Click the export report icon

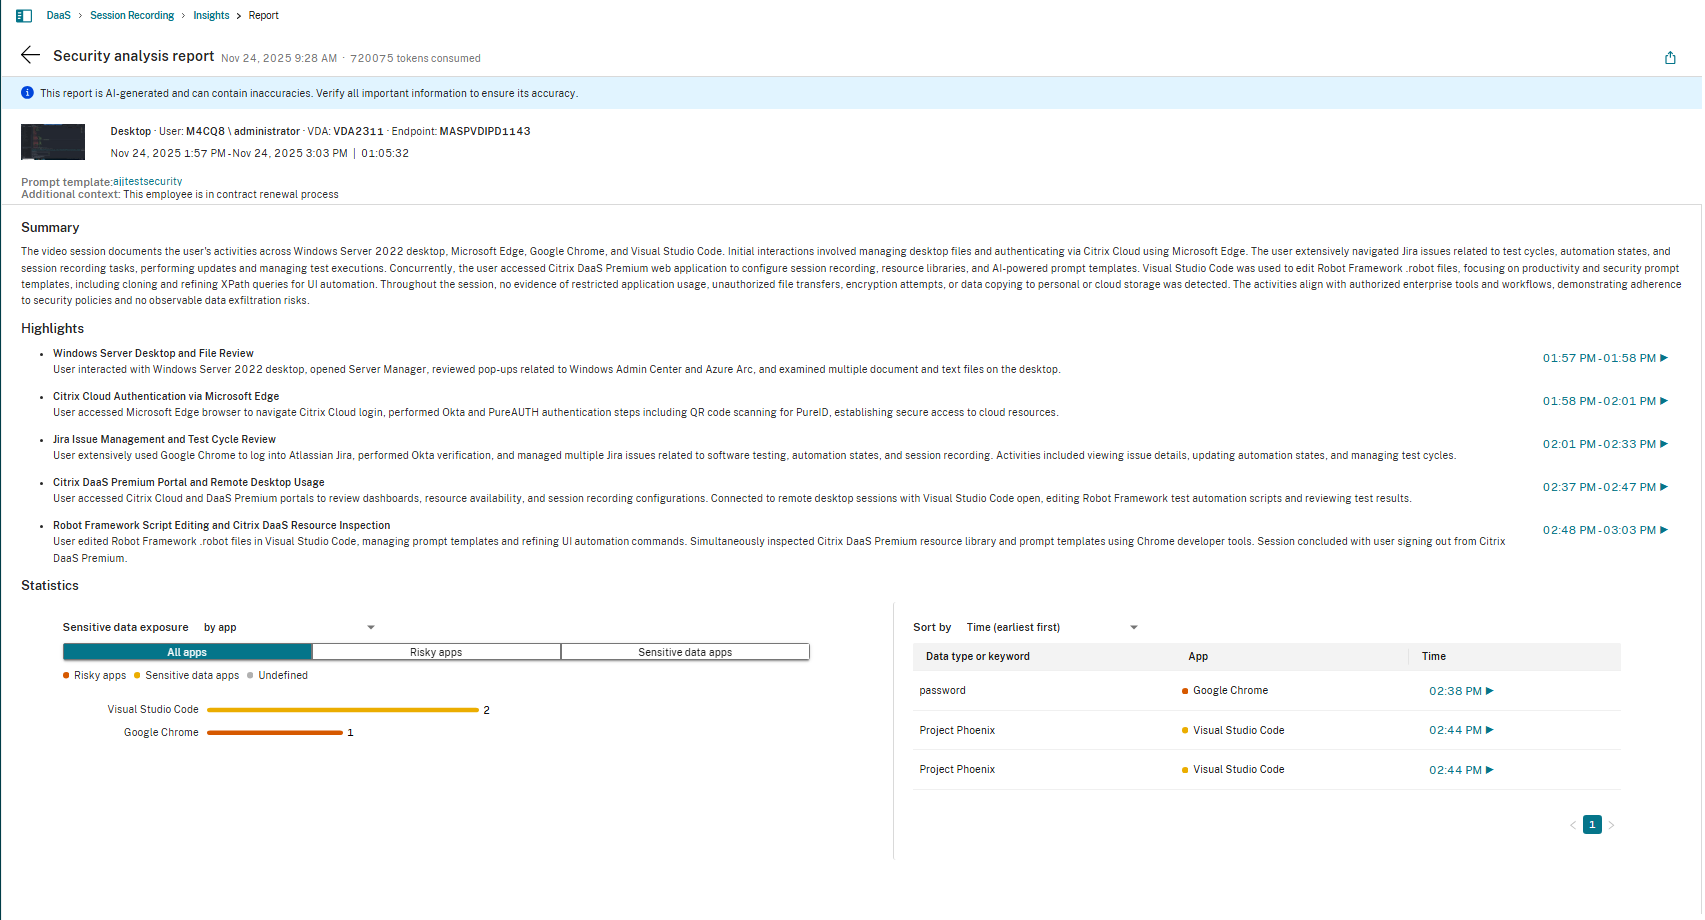(1670, 58)
